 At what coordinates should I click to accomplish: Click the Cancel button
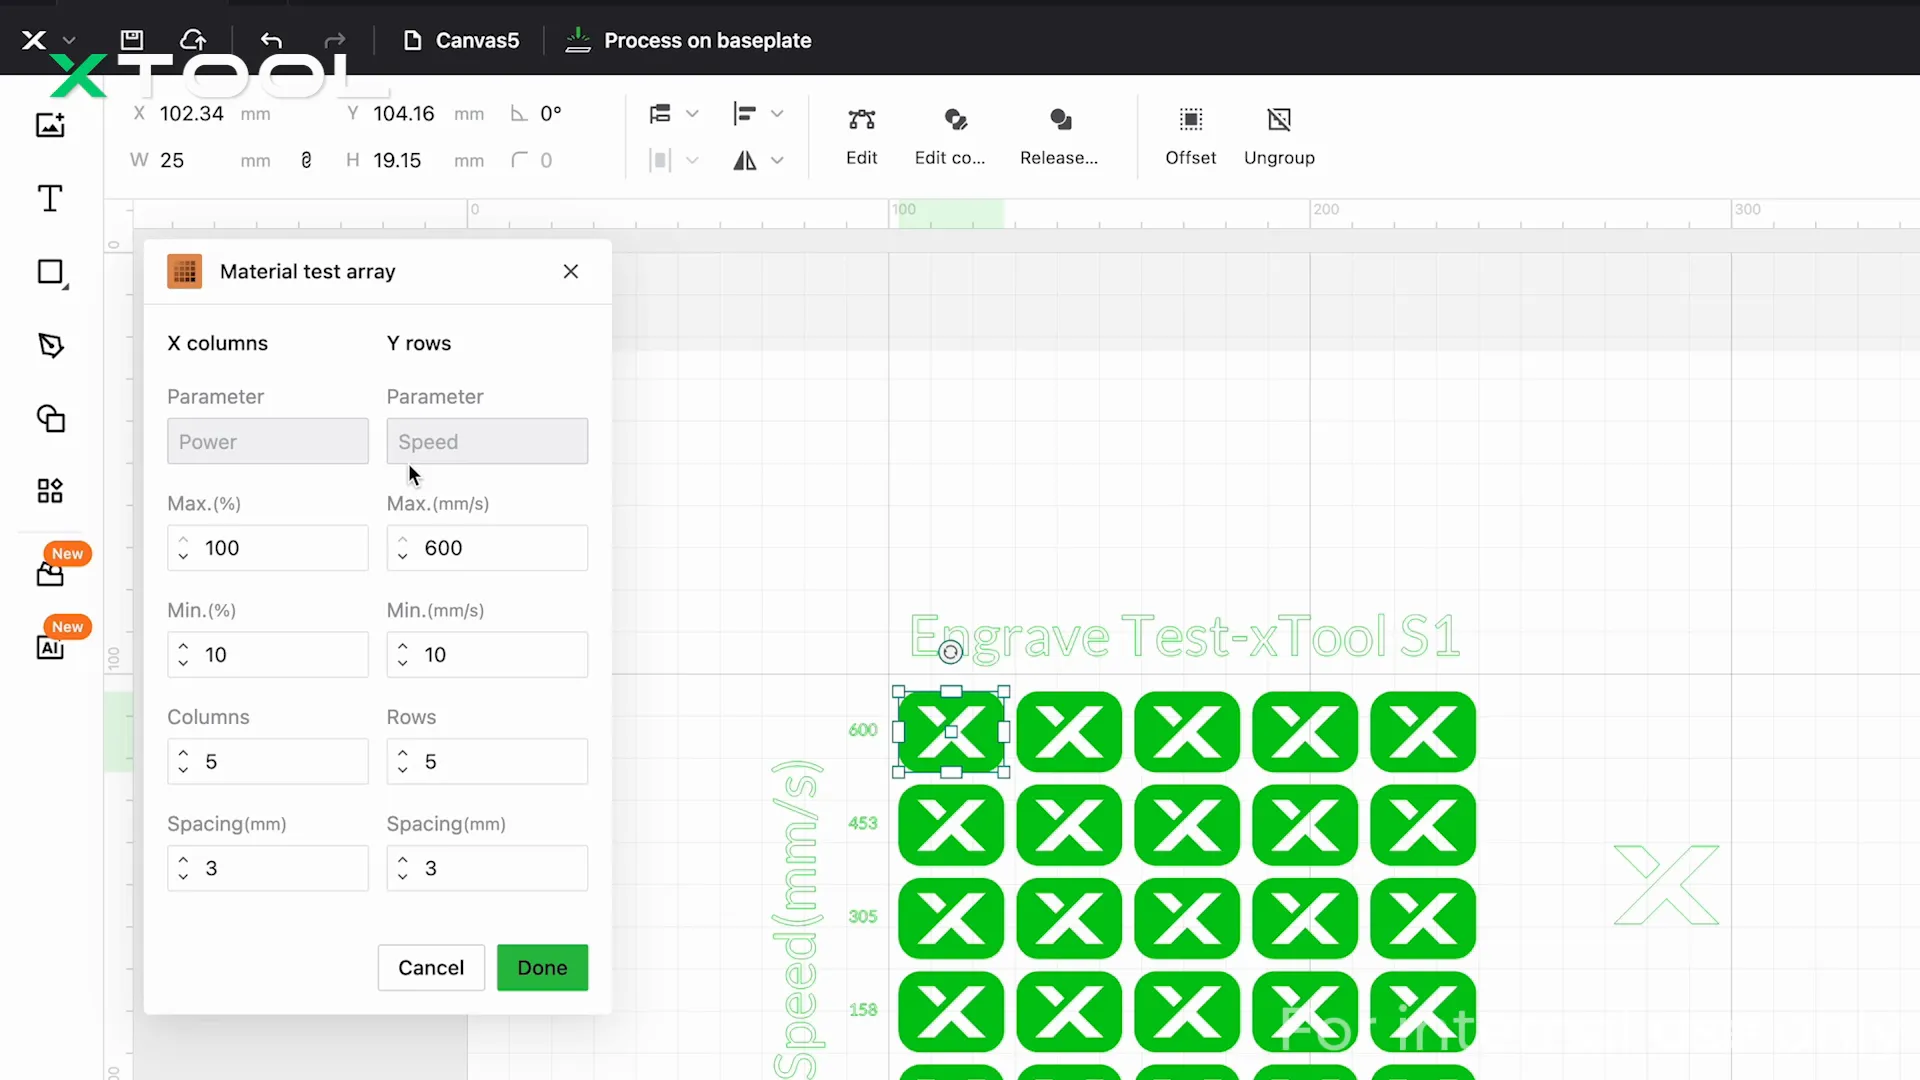[431, 968]
